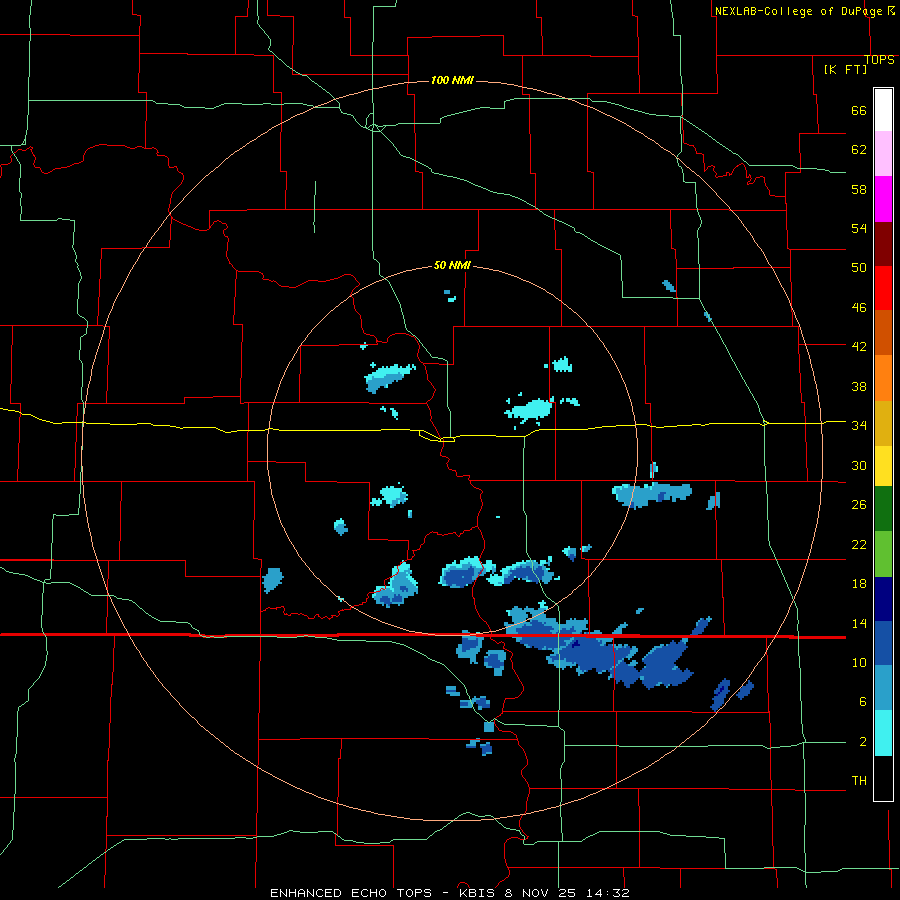Click the 66 legend value

click(859, 111)
